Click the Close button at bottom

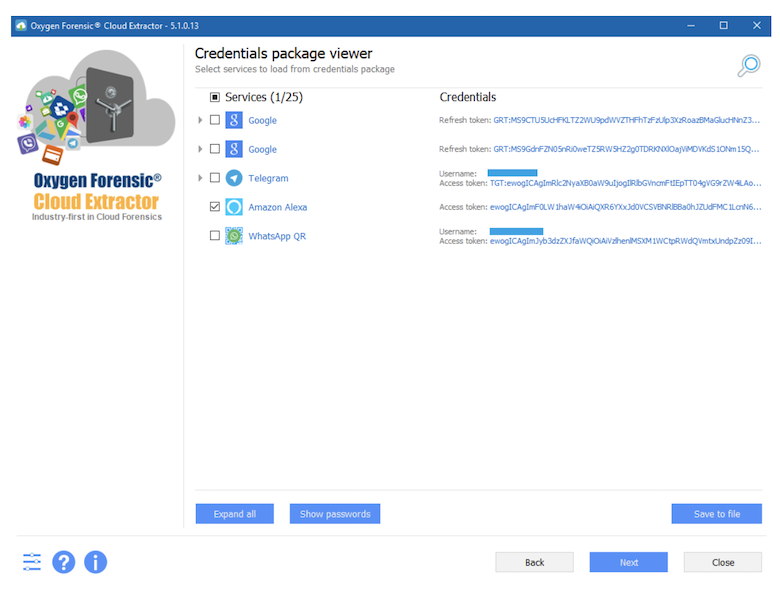[723, 562]
